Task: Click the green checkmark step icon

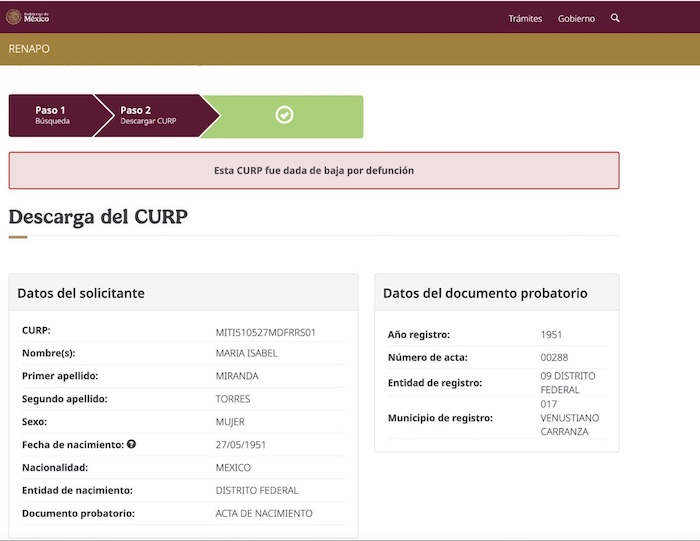Action: point(284,116)
